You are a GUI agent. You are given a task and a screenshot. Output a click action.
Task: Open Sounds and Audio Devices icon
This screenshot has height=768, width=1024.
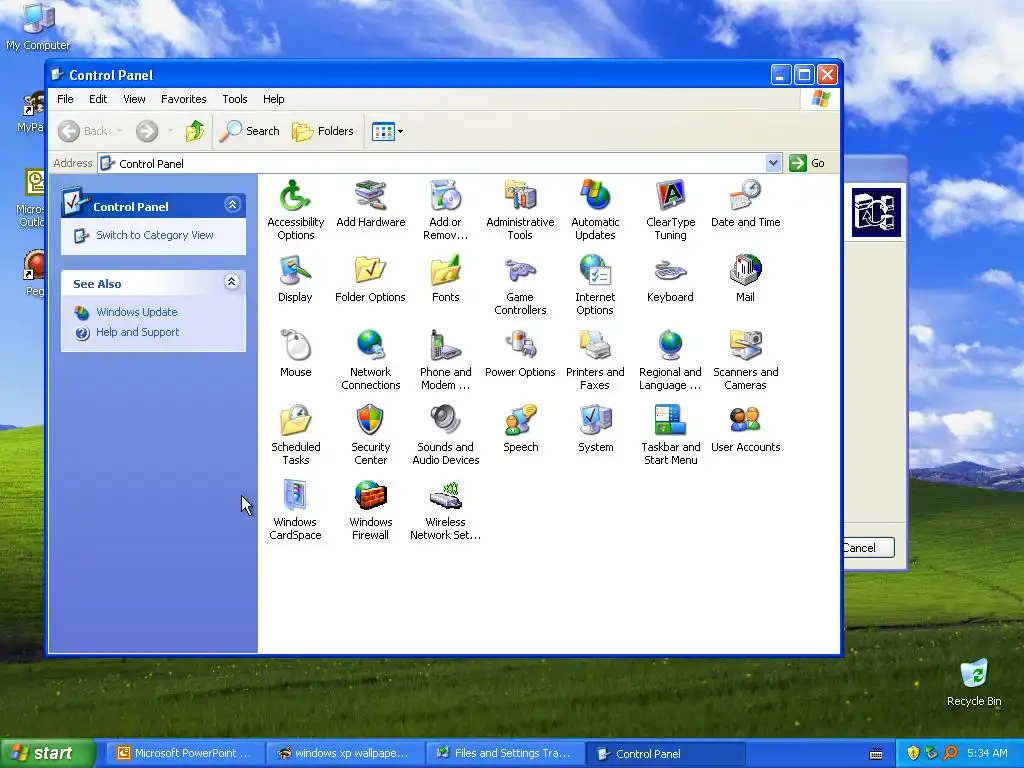[x=445, y=421]
